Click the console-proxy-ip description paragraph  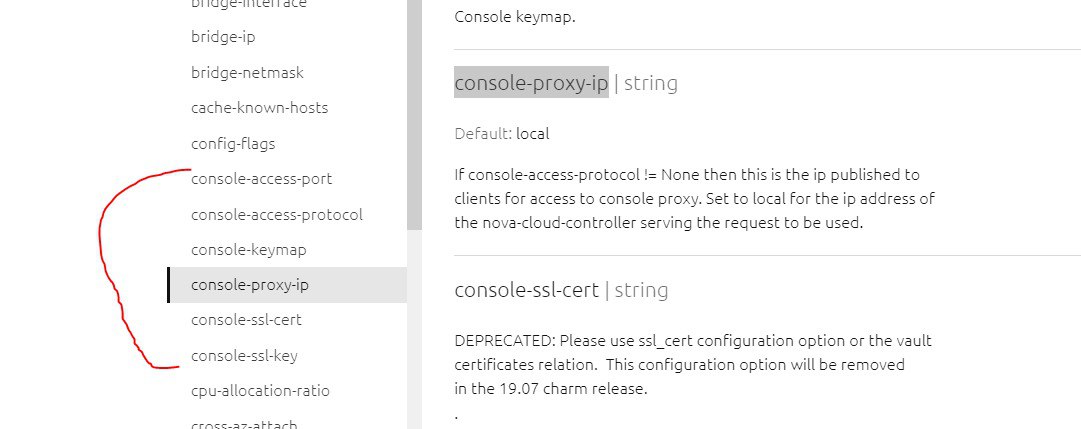click(x=693, y=199)
